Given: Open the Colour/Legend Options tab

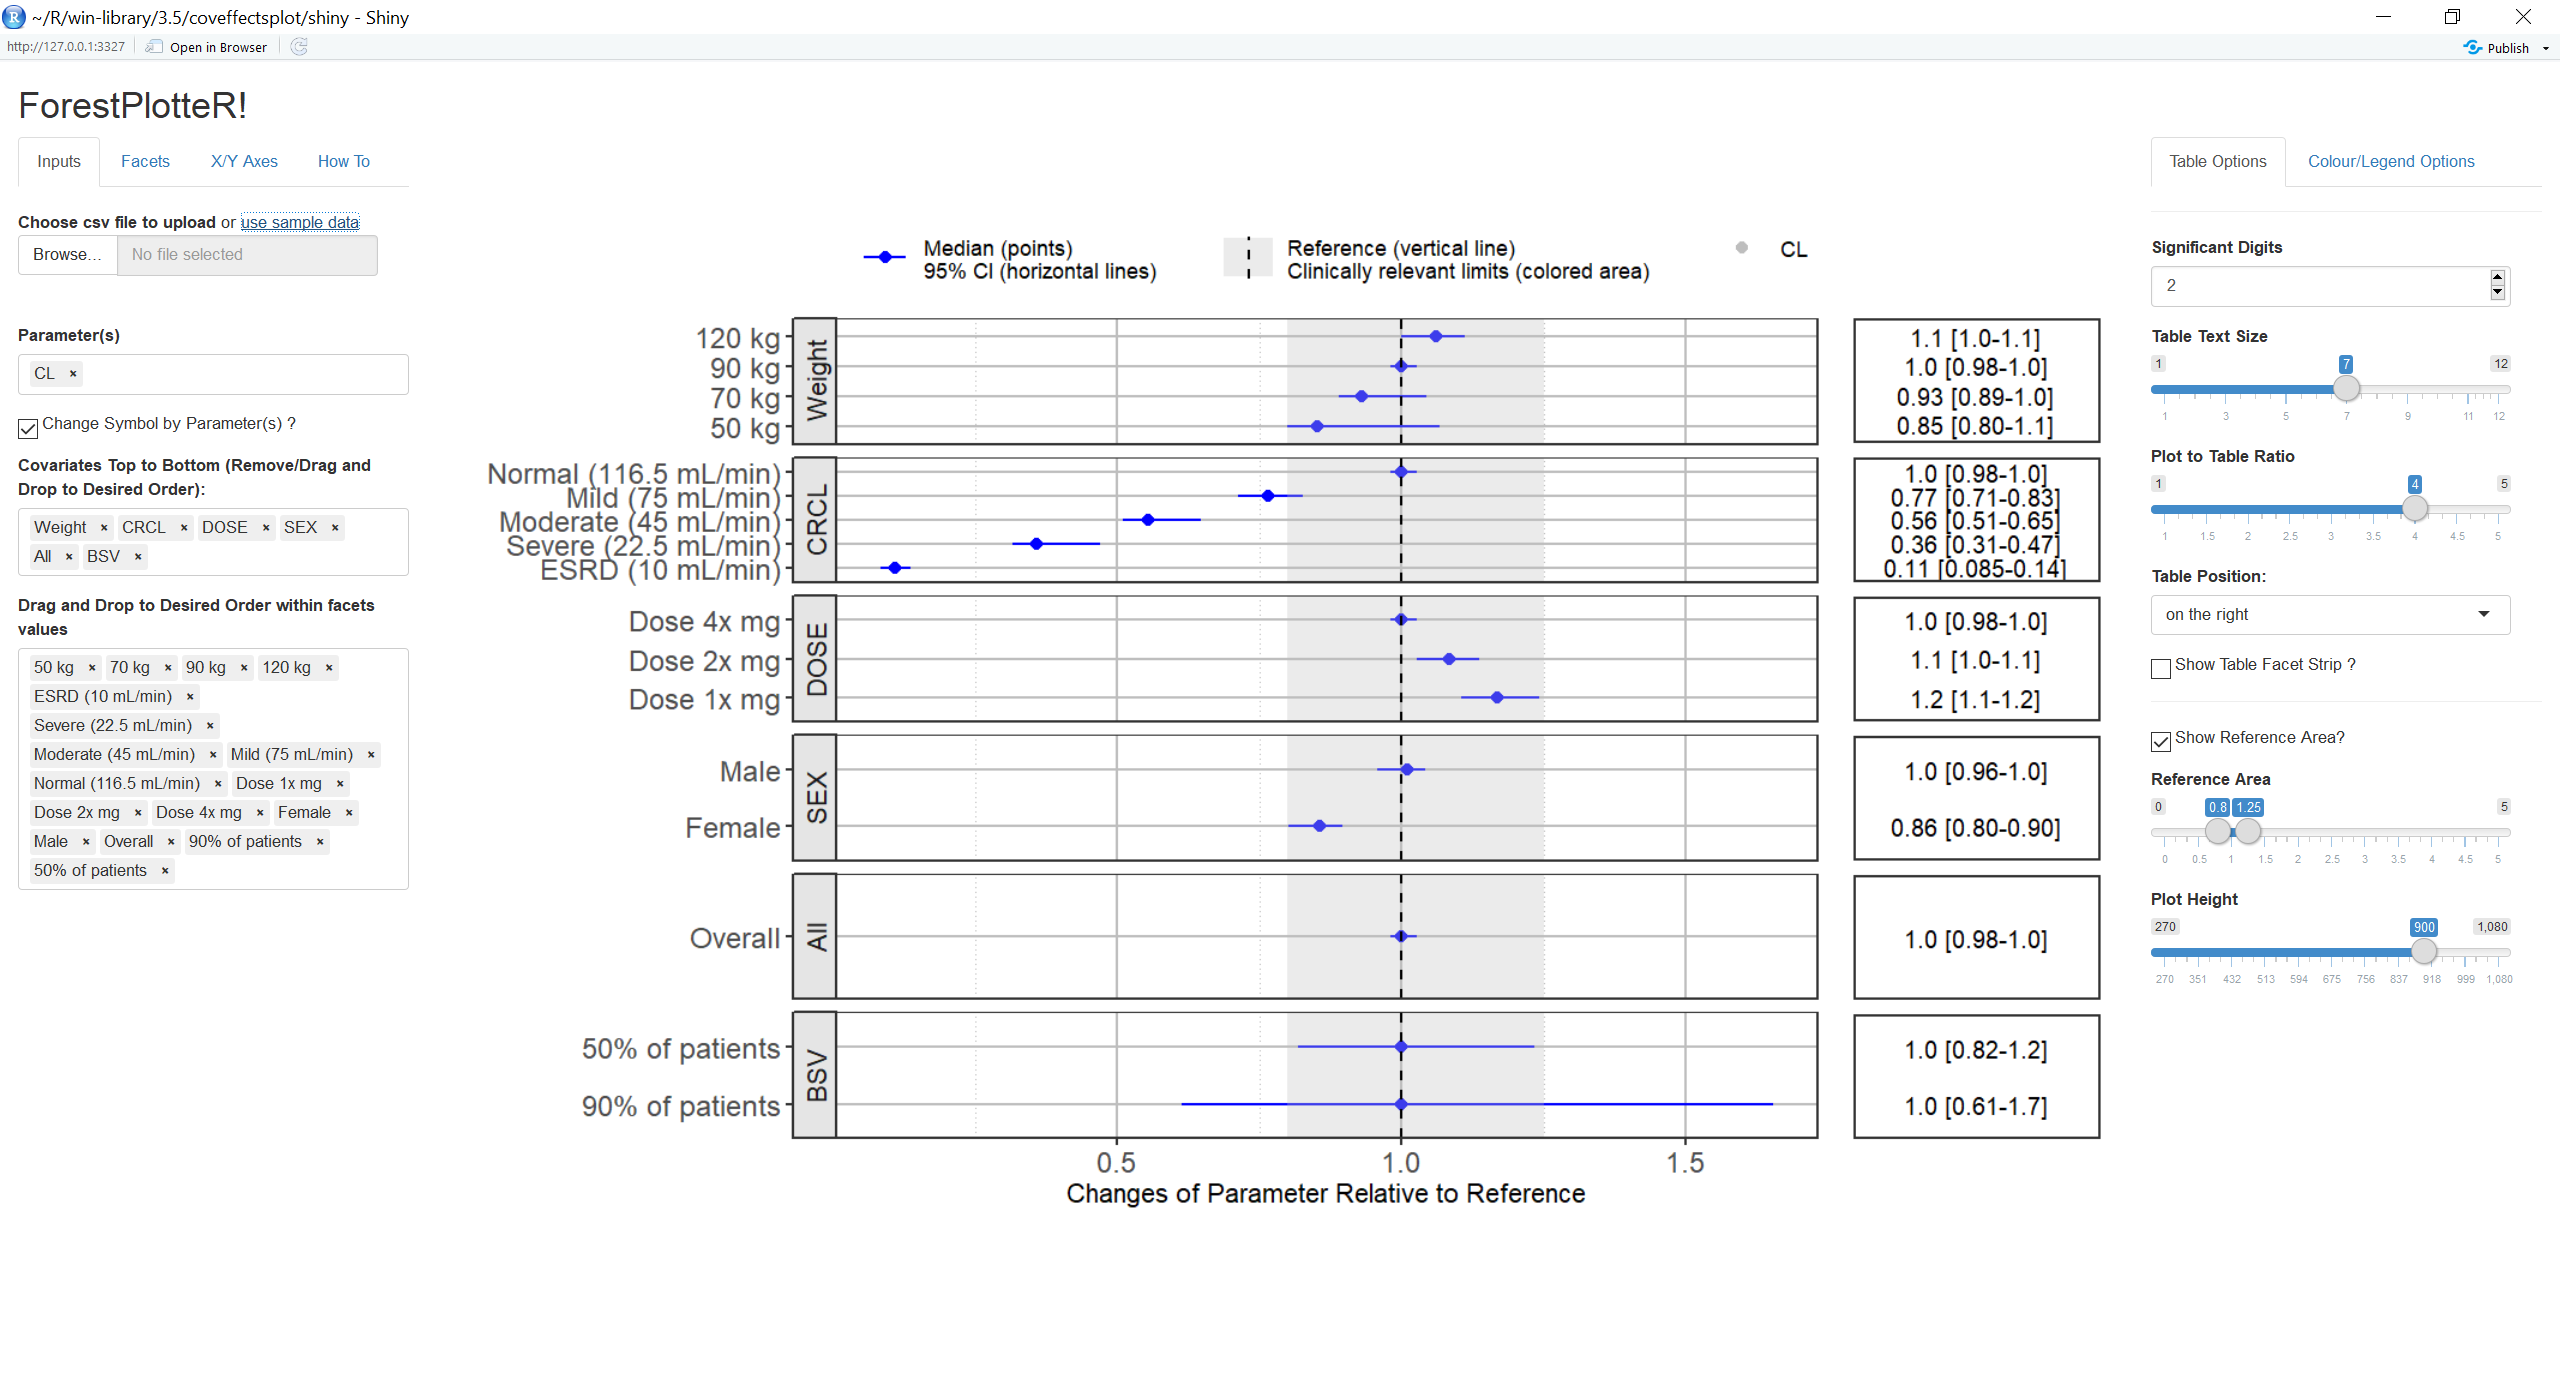Looking at the screenshot, I should point(2390,161).
